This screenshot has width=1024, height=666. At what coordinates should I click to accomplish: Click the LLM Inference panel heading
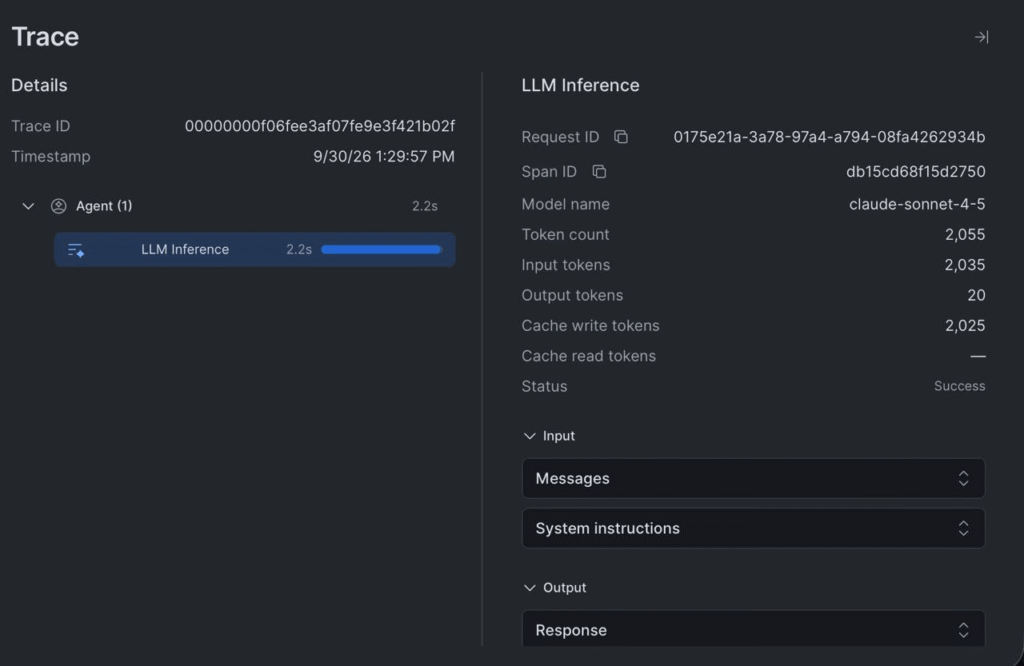tap(580, 86)
